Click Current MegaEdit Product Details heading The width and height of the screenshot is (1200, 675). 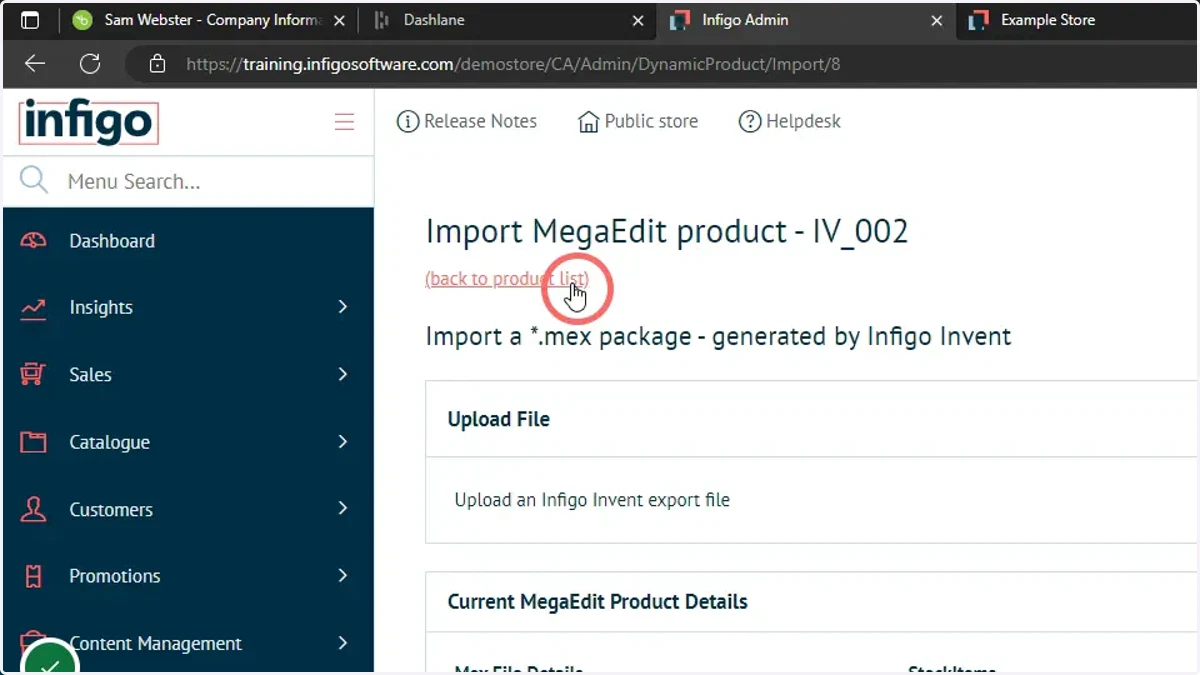pyautogui.click(x=598, y=602)
